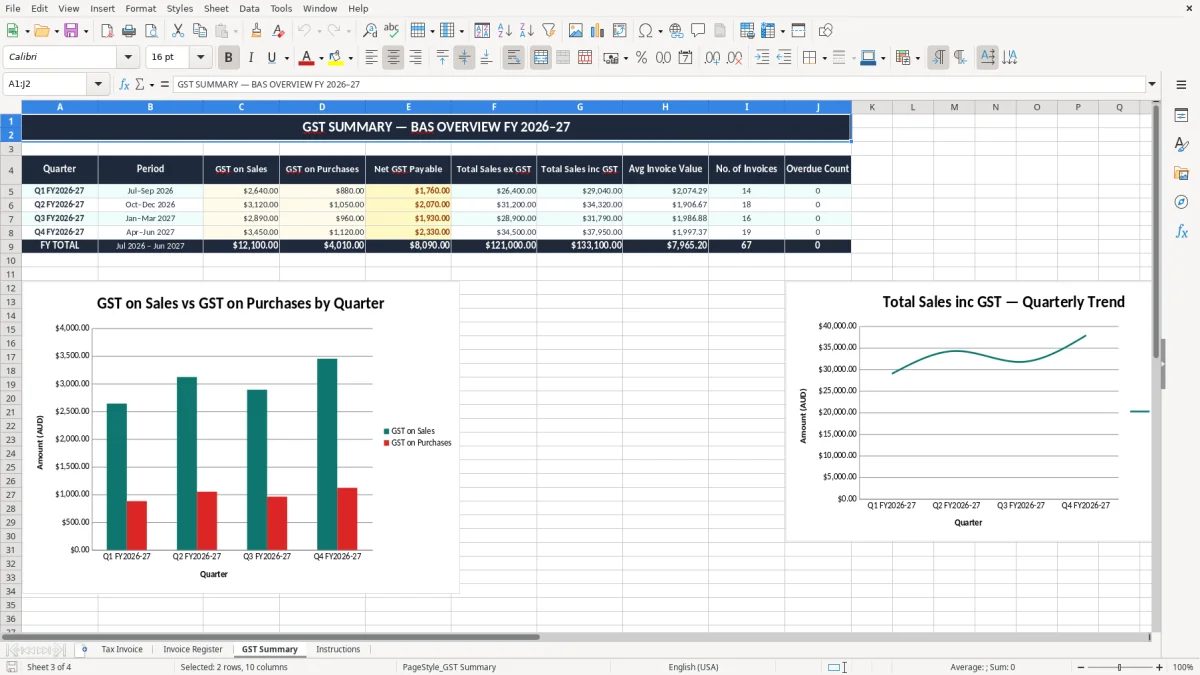This screenshot has width=1200, height=675.
Task: Expand the Font Name dropdown
Action: (x=128, y=58)
